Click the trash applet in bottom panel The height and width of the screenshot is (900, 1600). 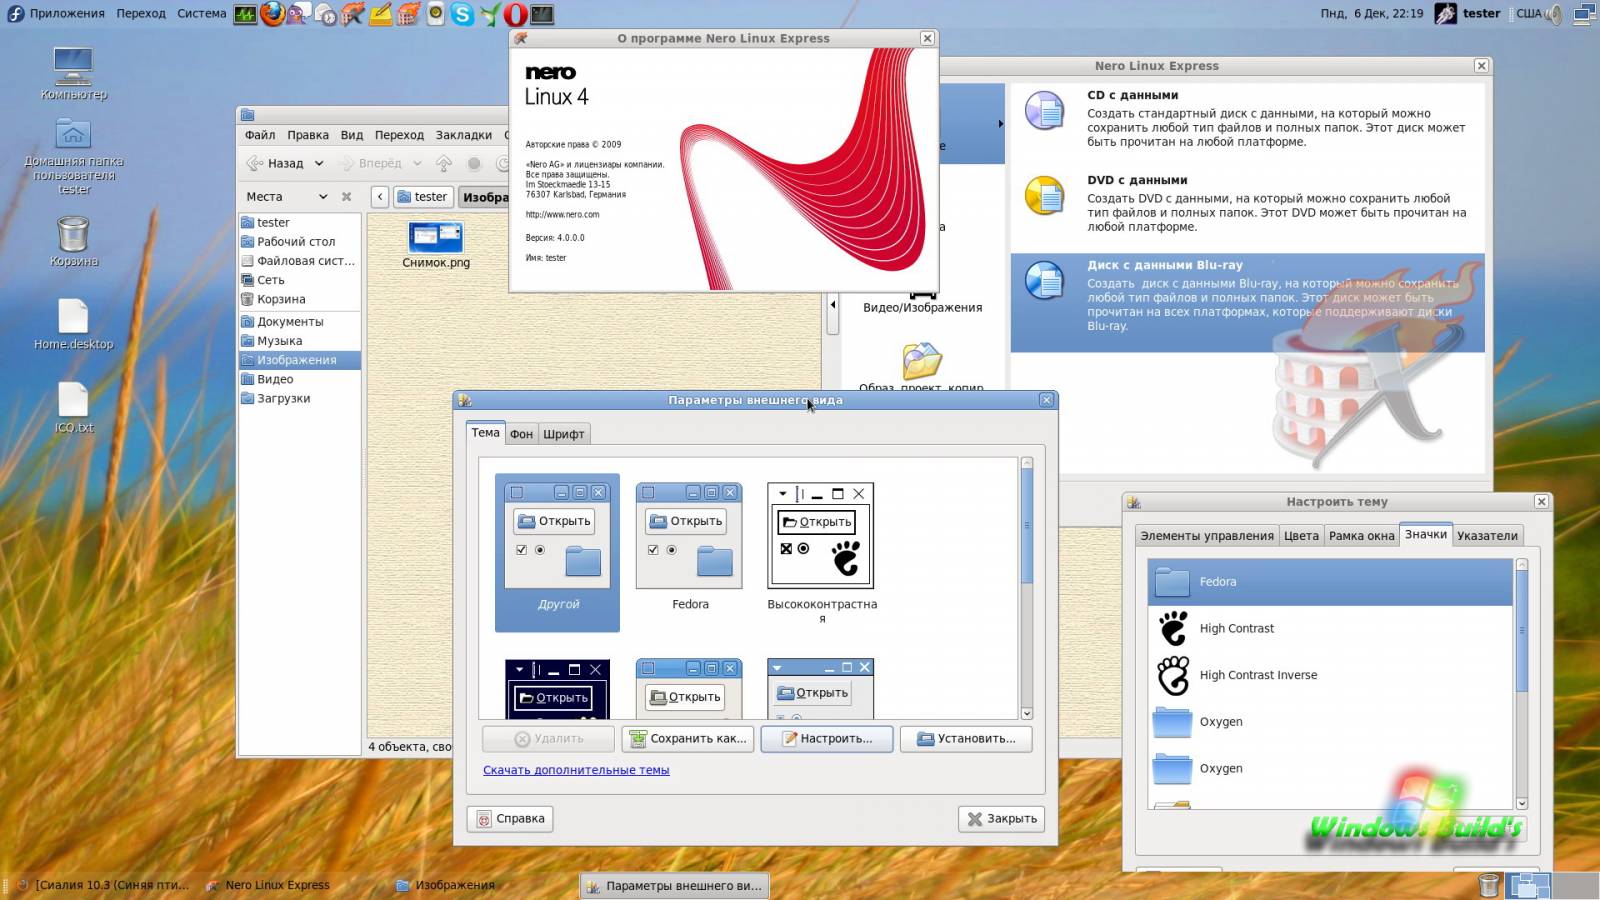(1488, 885)
